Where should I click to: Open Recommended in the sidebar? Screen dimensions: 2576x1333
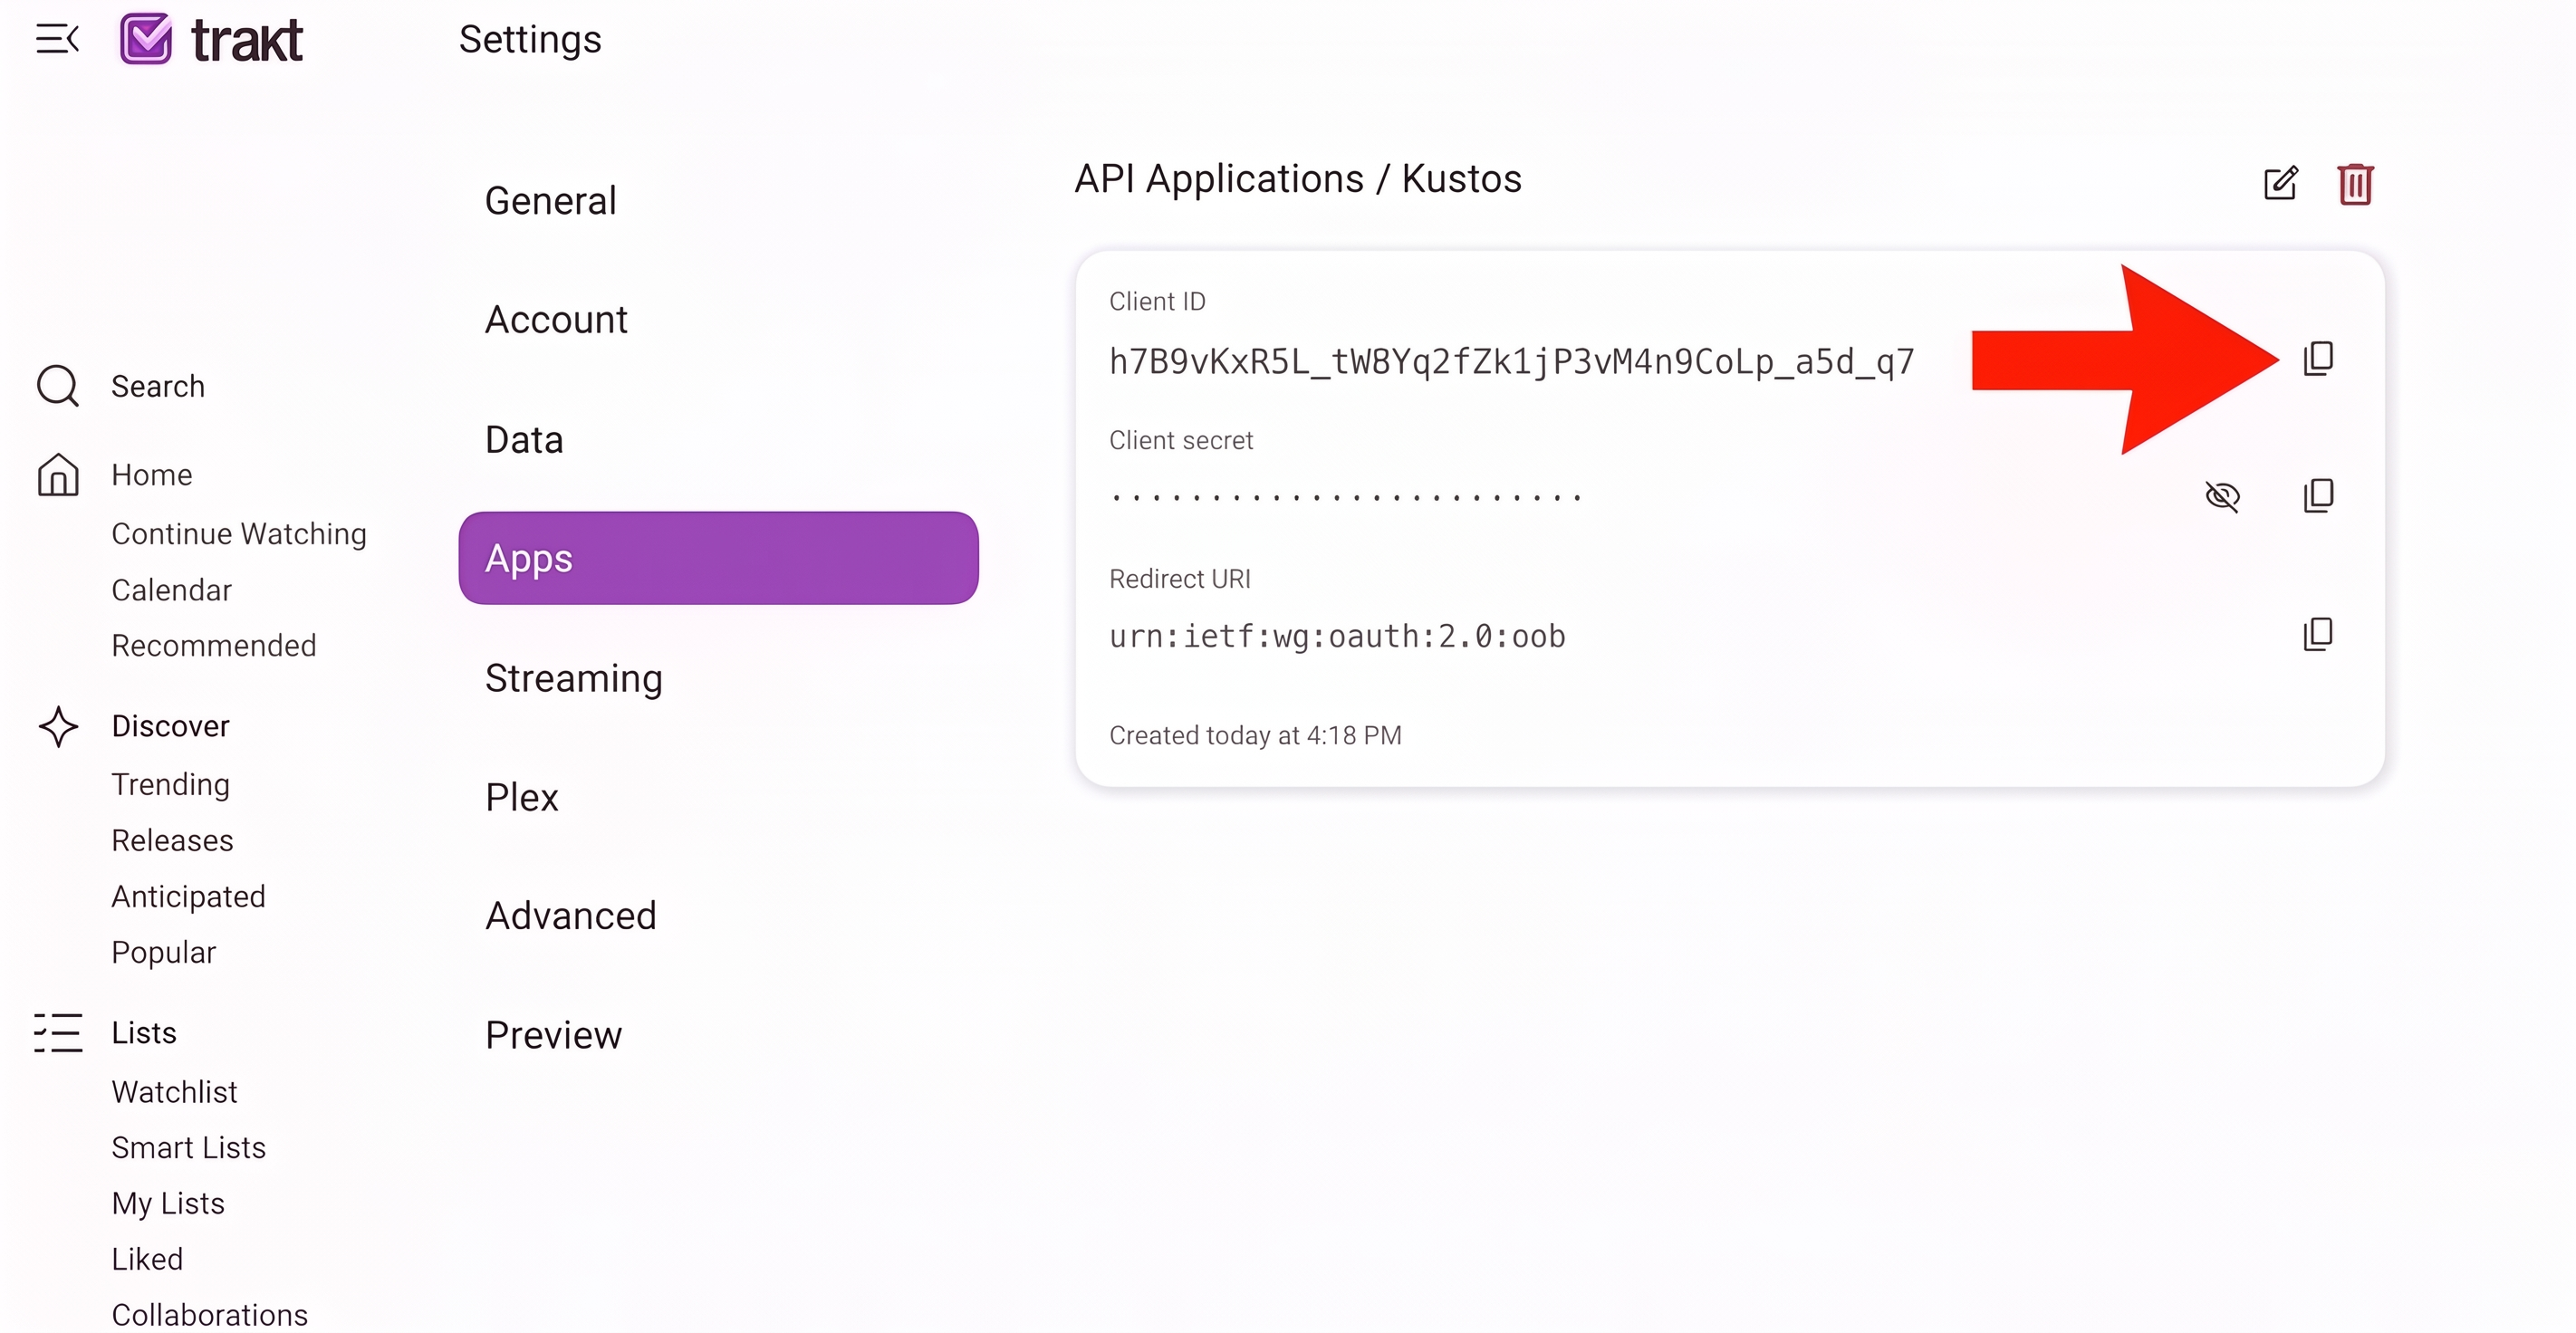tap(214, 646)
